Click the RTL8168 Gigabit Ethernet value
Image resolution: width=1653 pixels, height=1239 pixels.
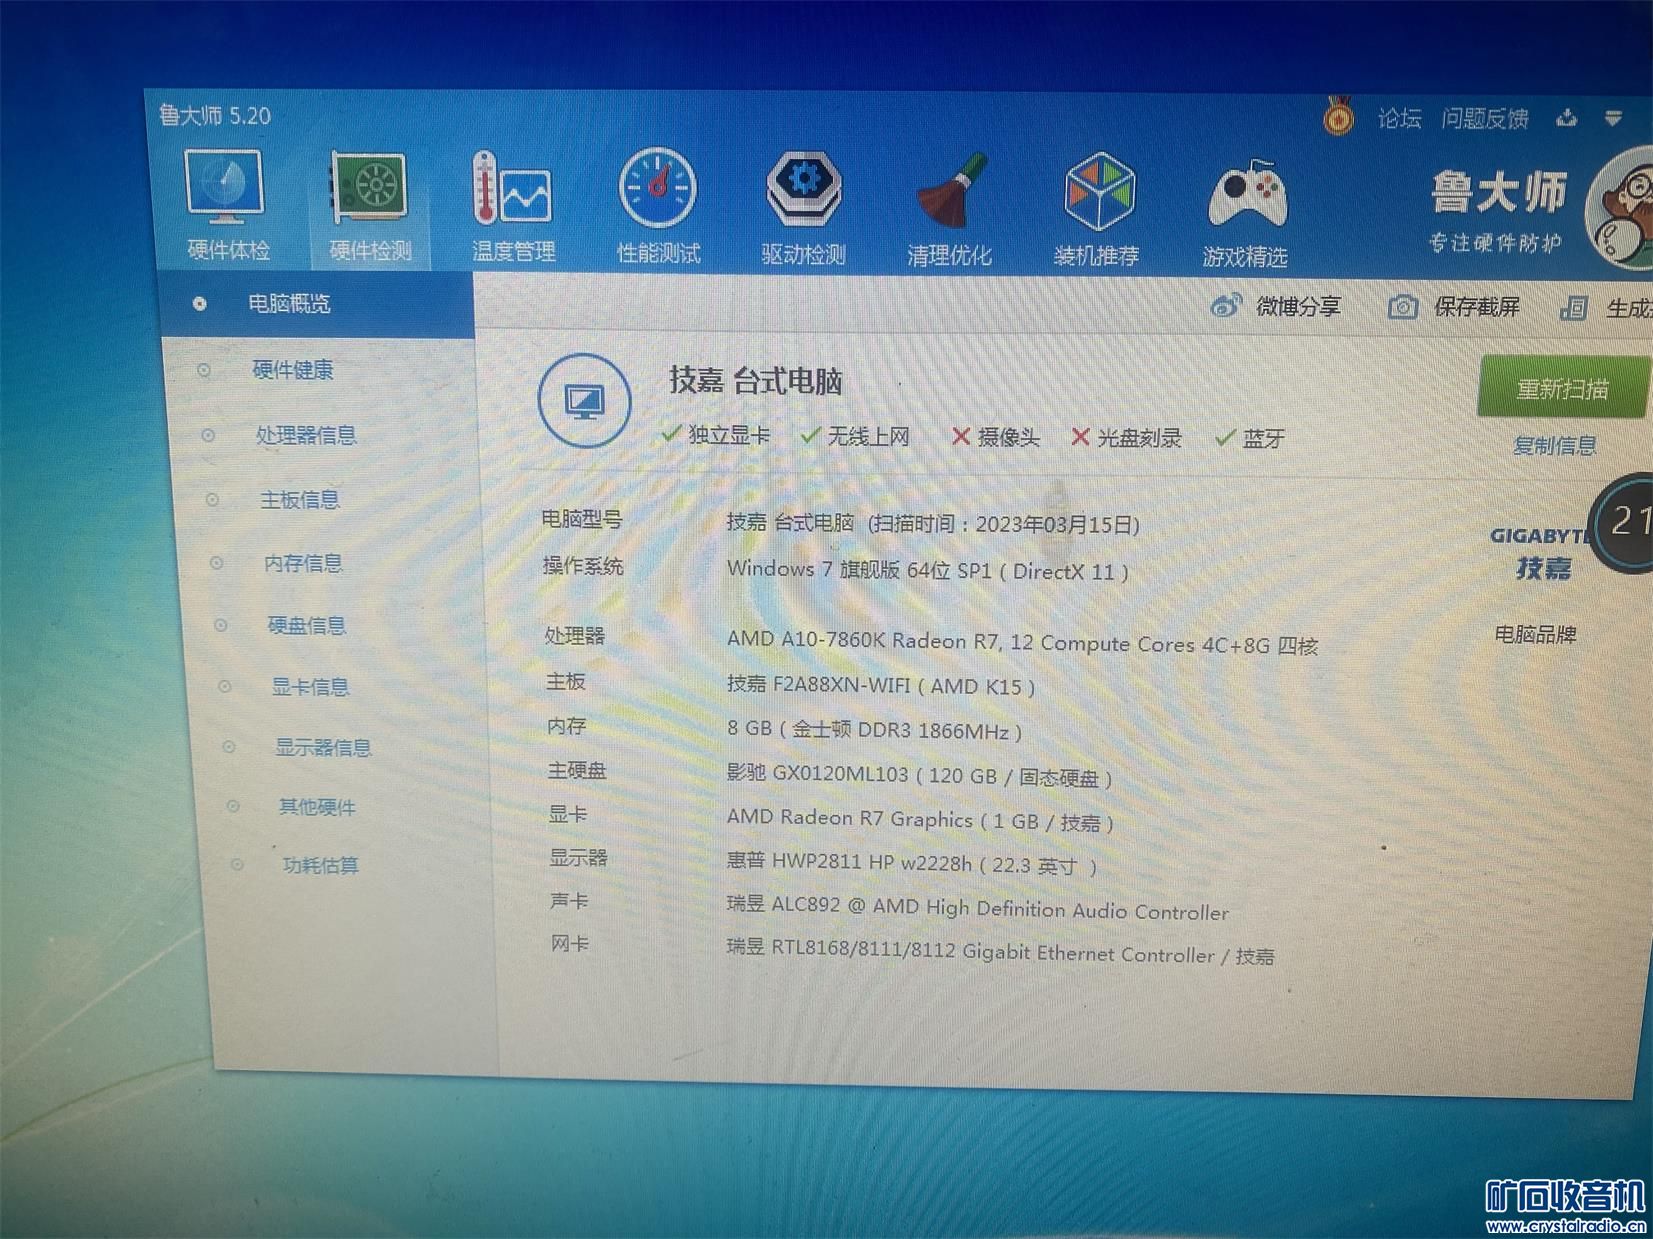coord(1000,952)
